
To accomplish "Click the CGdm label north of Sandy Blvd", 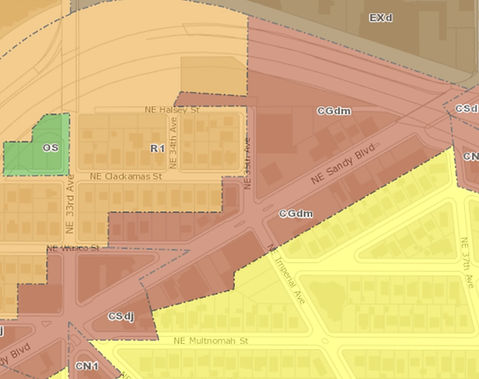I will coord(334,111).
